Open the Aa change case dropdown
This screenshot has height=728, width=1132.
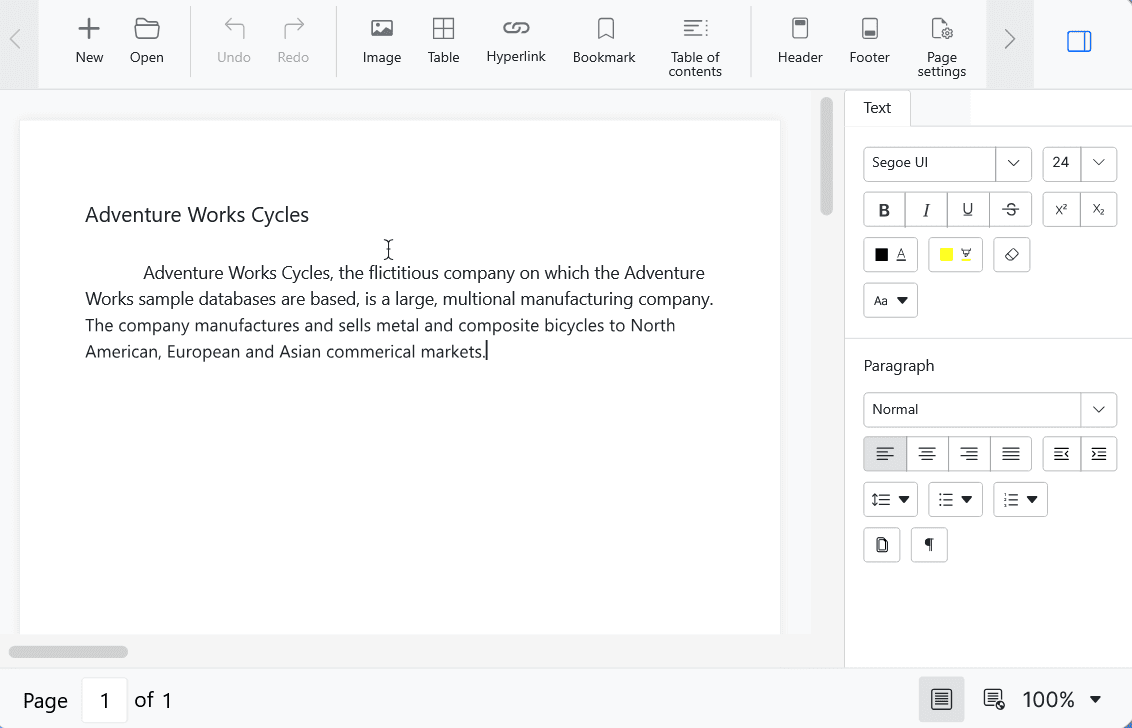pos(891,300)
